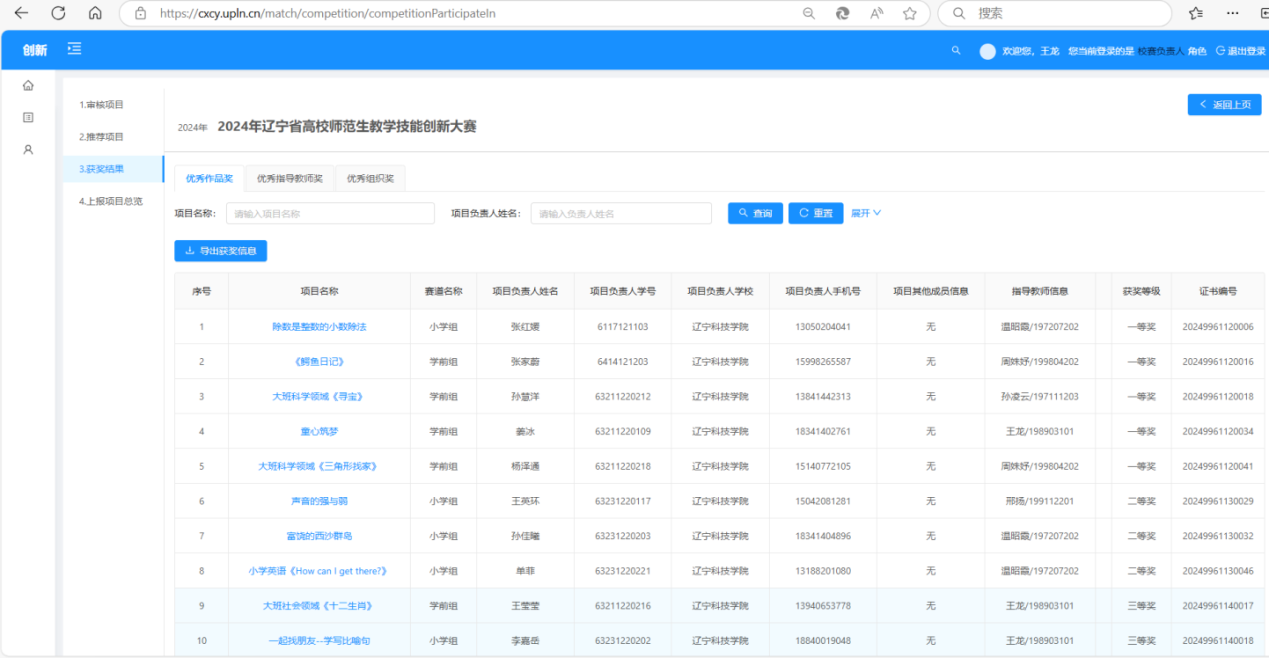The height and width of the screenshot is (658, 1269).
Task: Switch to 优秀指导教师奖 tab
Action: coord(290,179)
